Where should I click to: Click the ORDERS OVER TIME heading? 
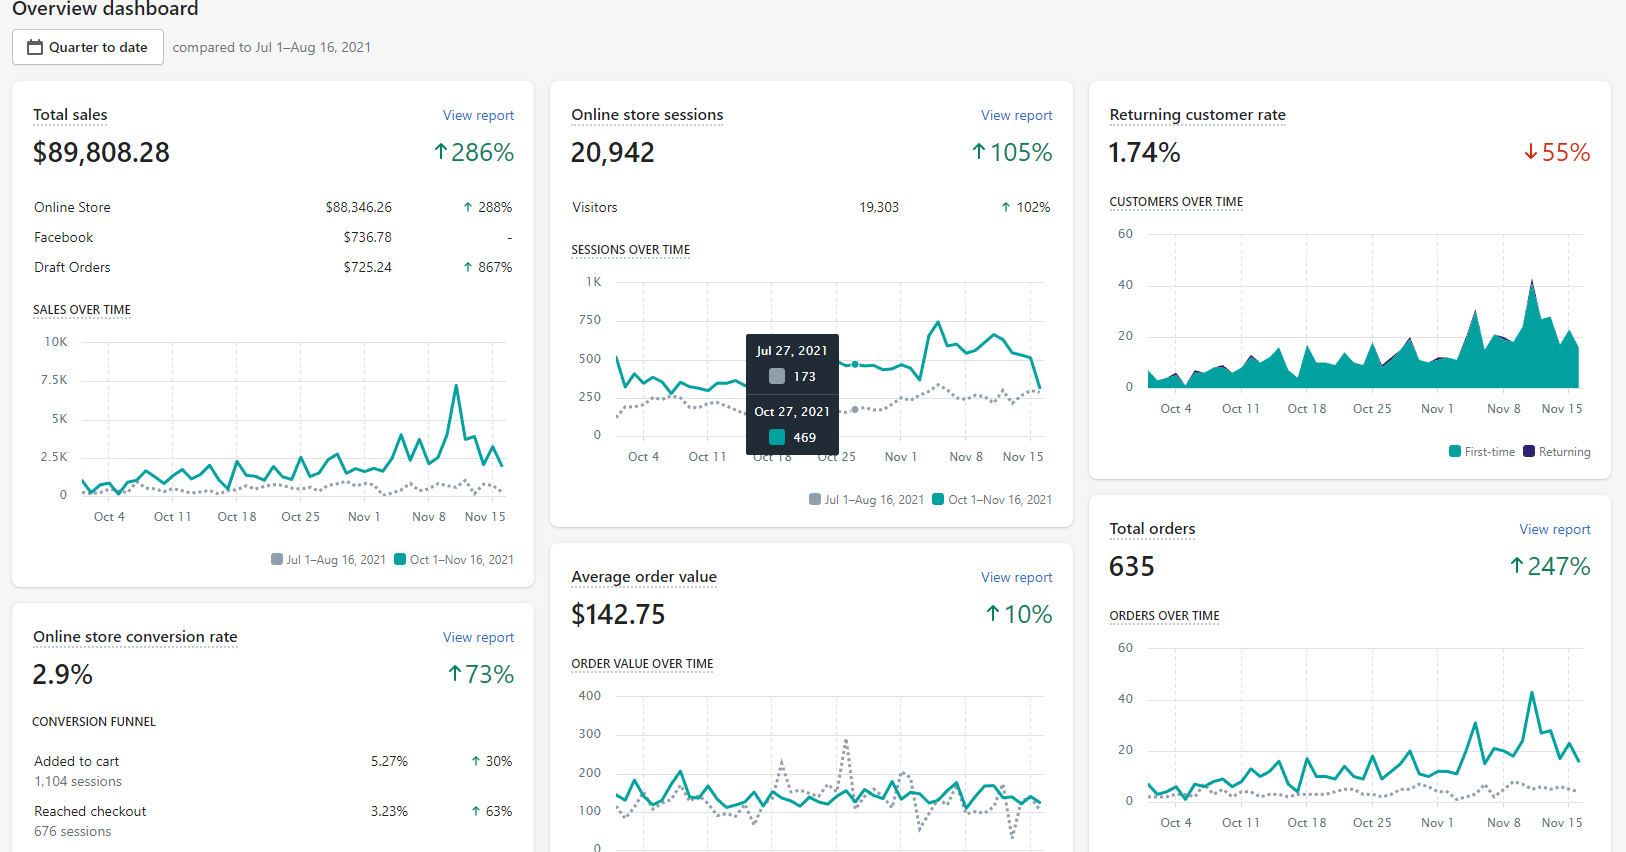(x=1164, y=616)
